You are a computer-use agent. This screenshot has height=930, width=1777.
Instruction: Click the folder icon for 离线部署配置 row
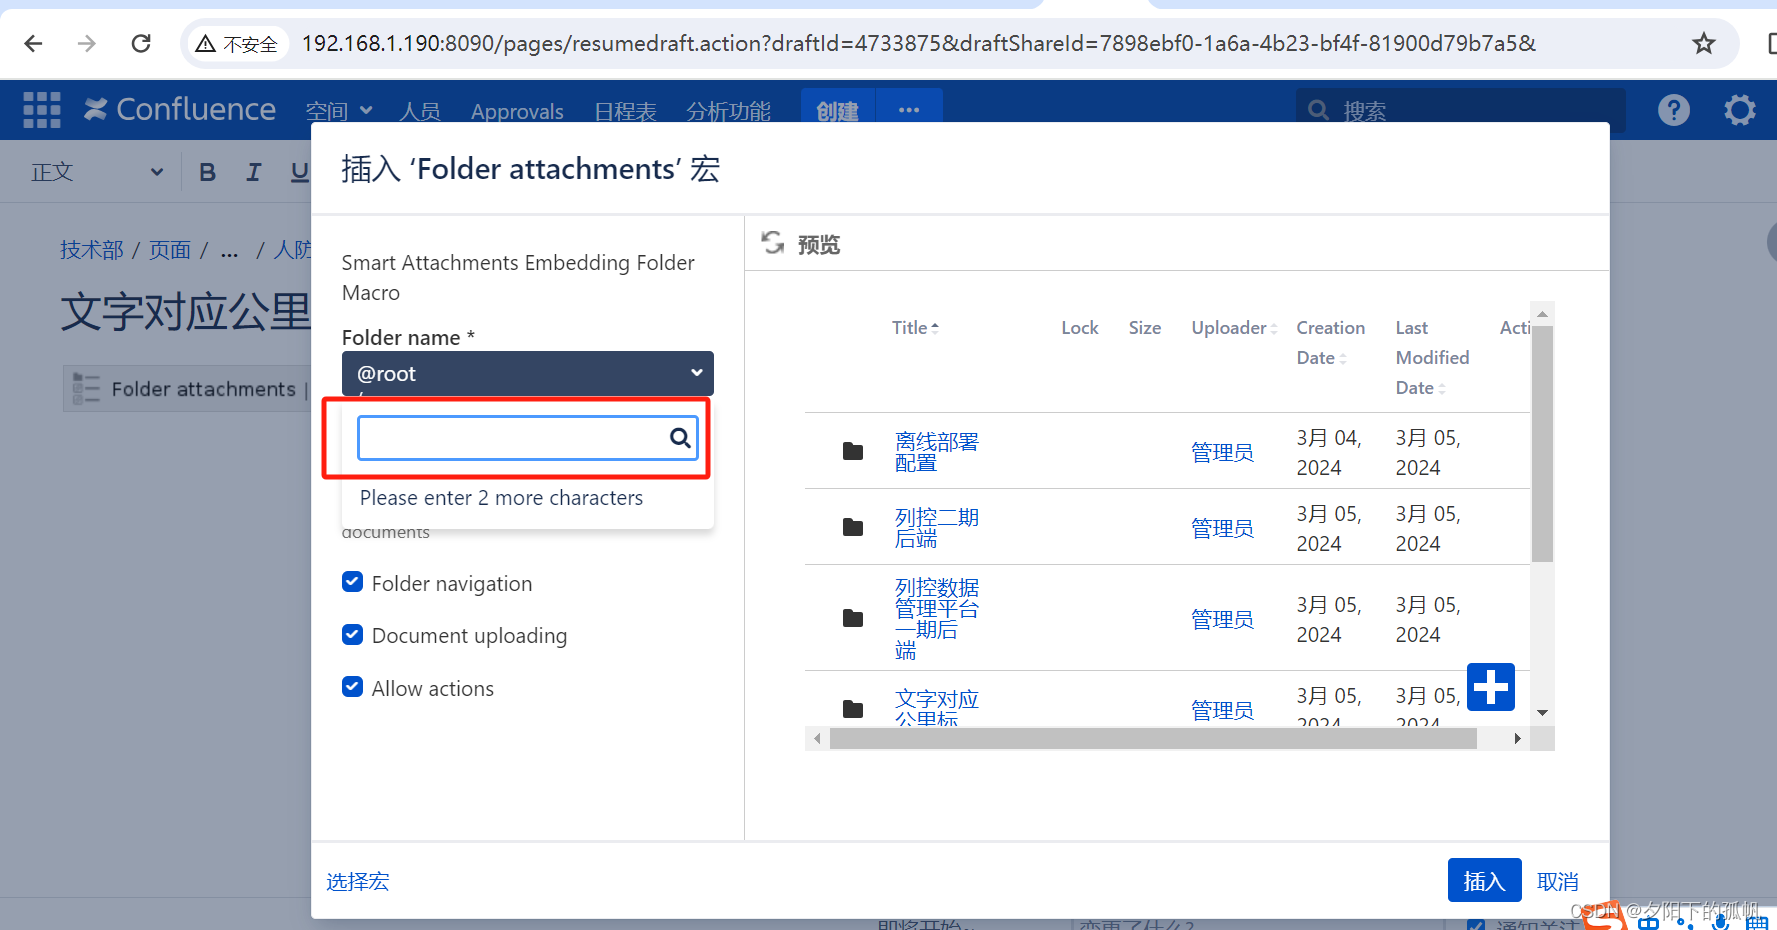tap(853, 452)
